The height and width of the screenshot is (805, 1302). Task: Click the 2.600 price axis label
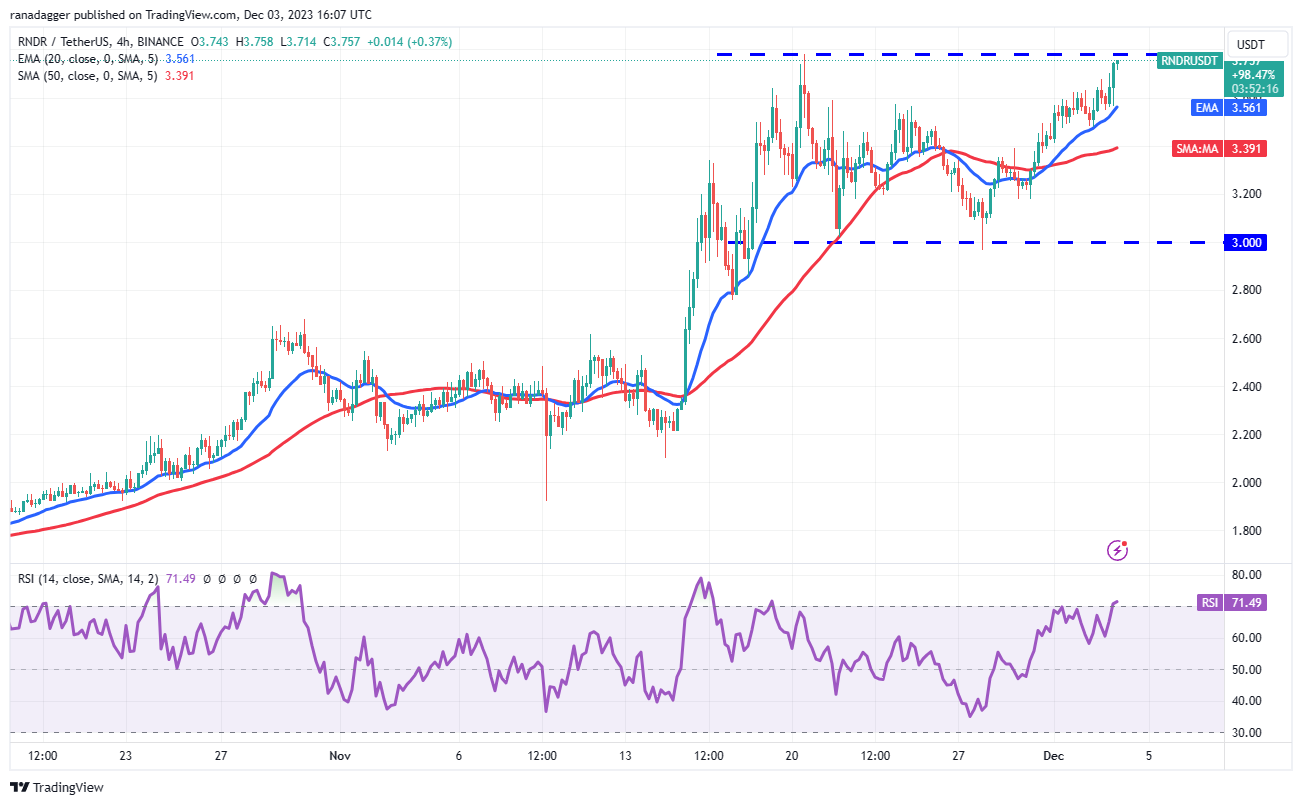(x=1249, y=338)
